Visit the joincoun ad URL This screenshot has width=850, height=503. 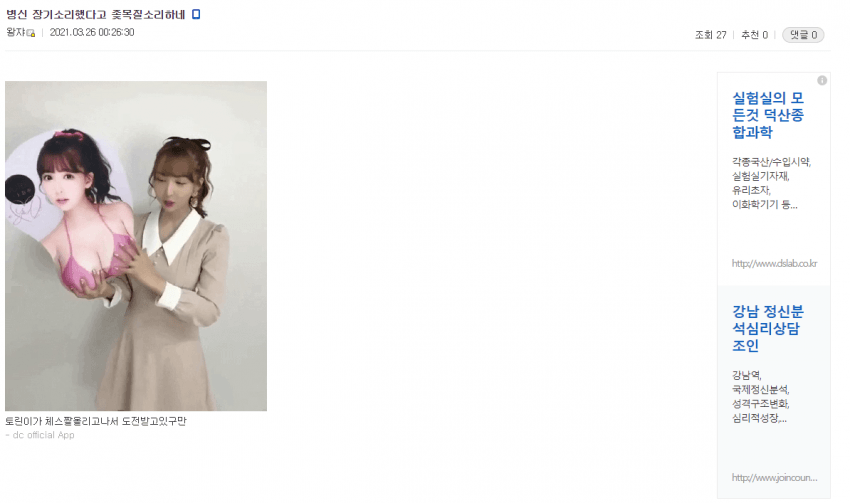click(774, 478)
